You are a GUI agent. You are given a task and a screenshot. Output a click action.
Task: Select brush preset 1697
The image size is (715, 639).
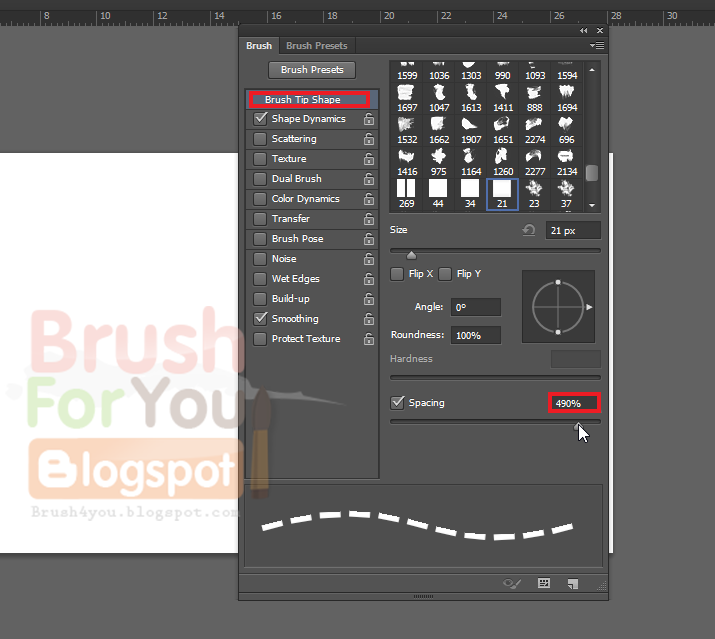click(406, 99)
